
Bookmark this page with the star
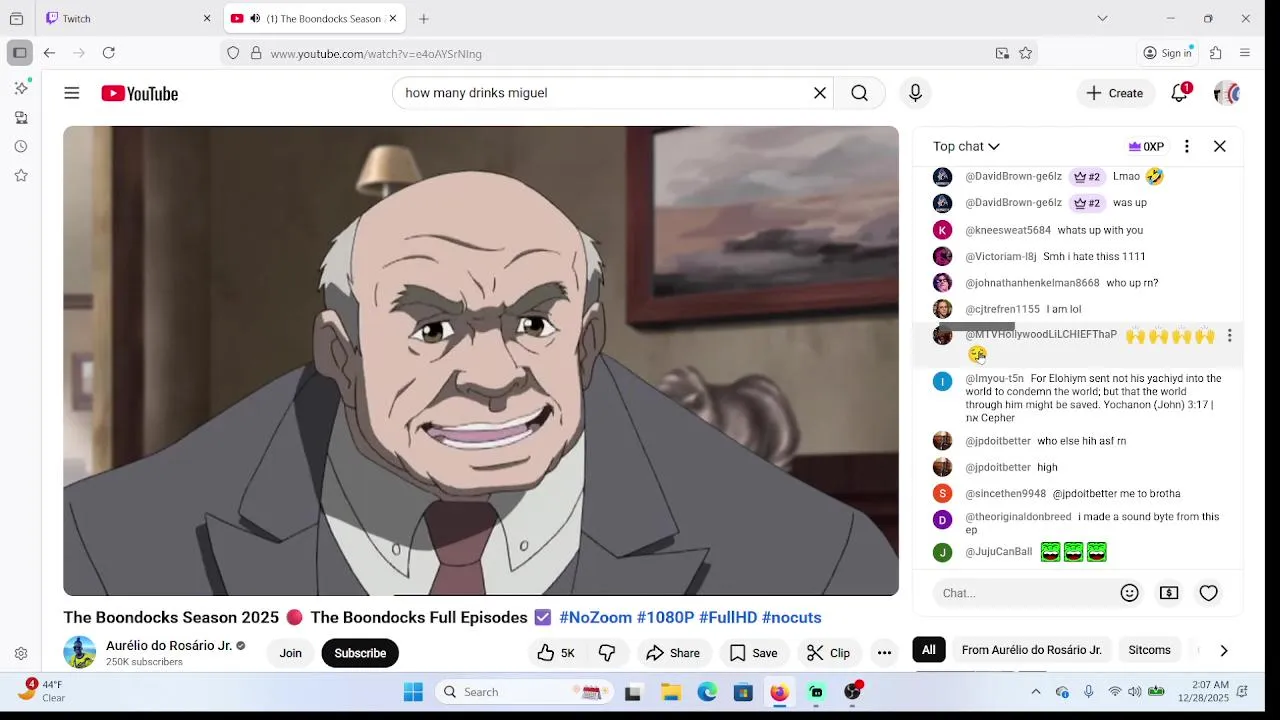[x=1025, y=53]
